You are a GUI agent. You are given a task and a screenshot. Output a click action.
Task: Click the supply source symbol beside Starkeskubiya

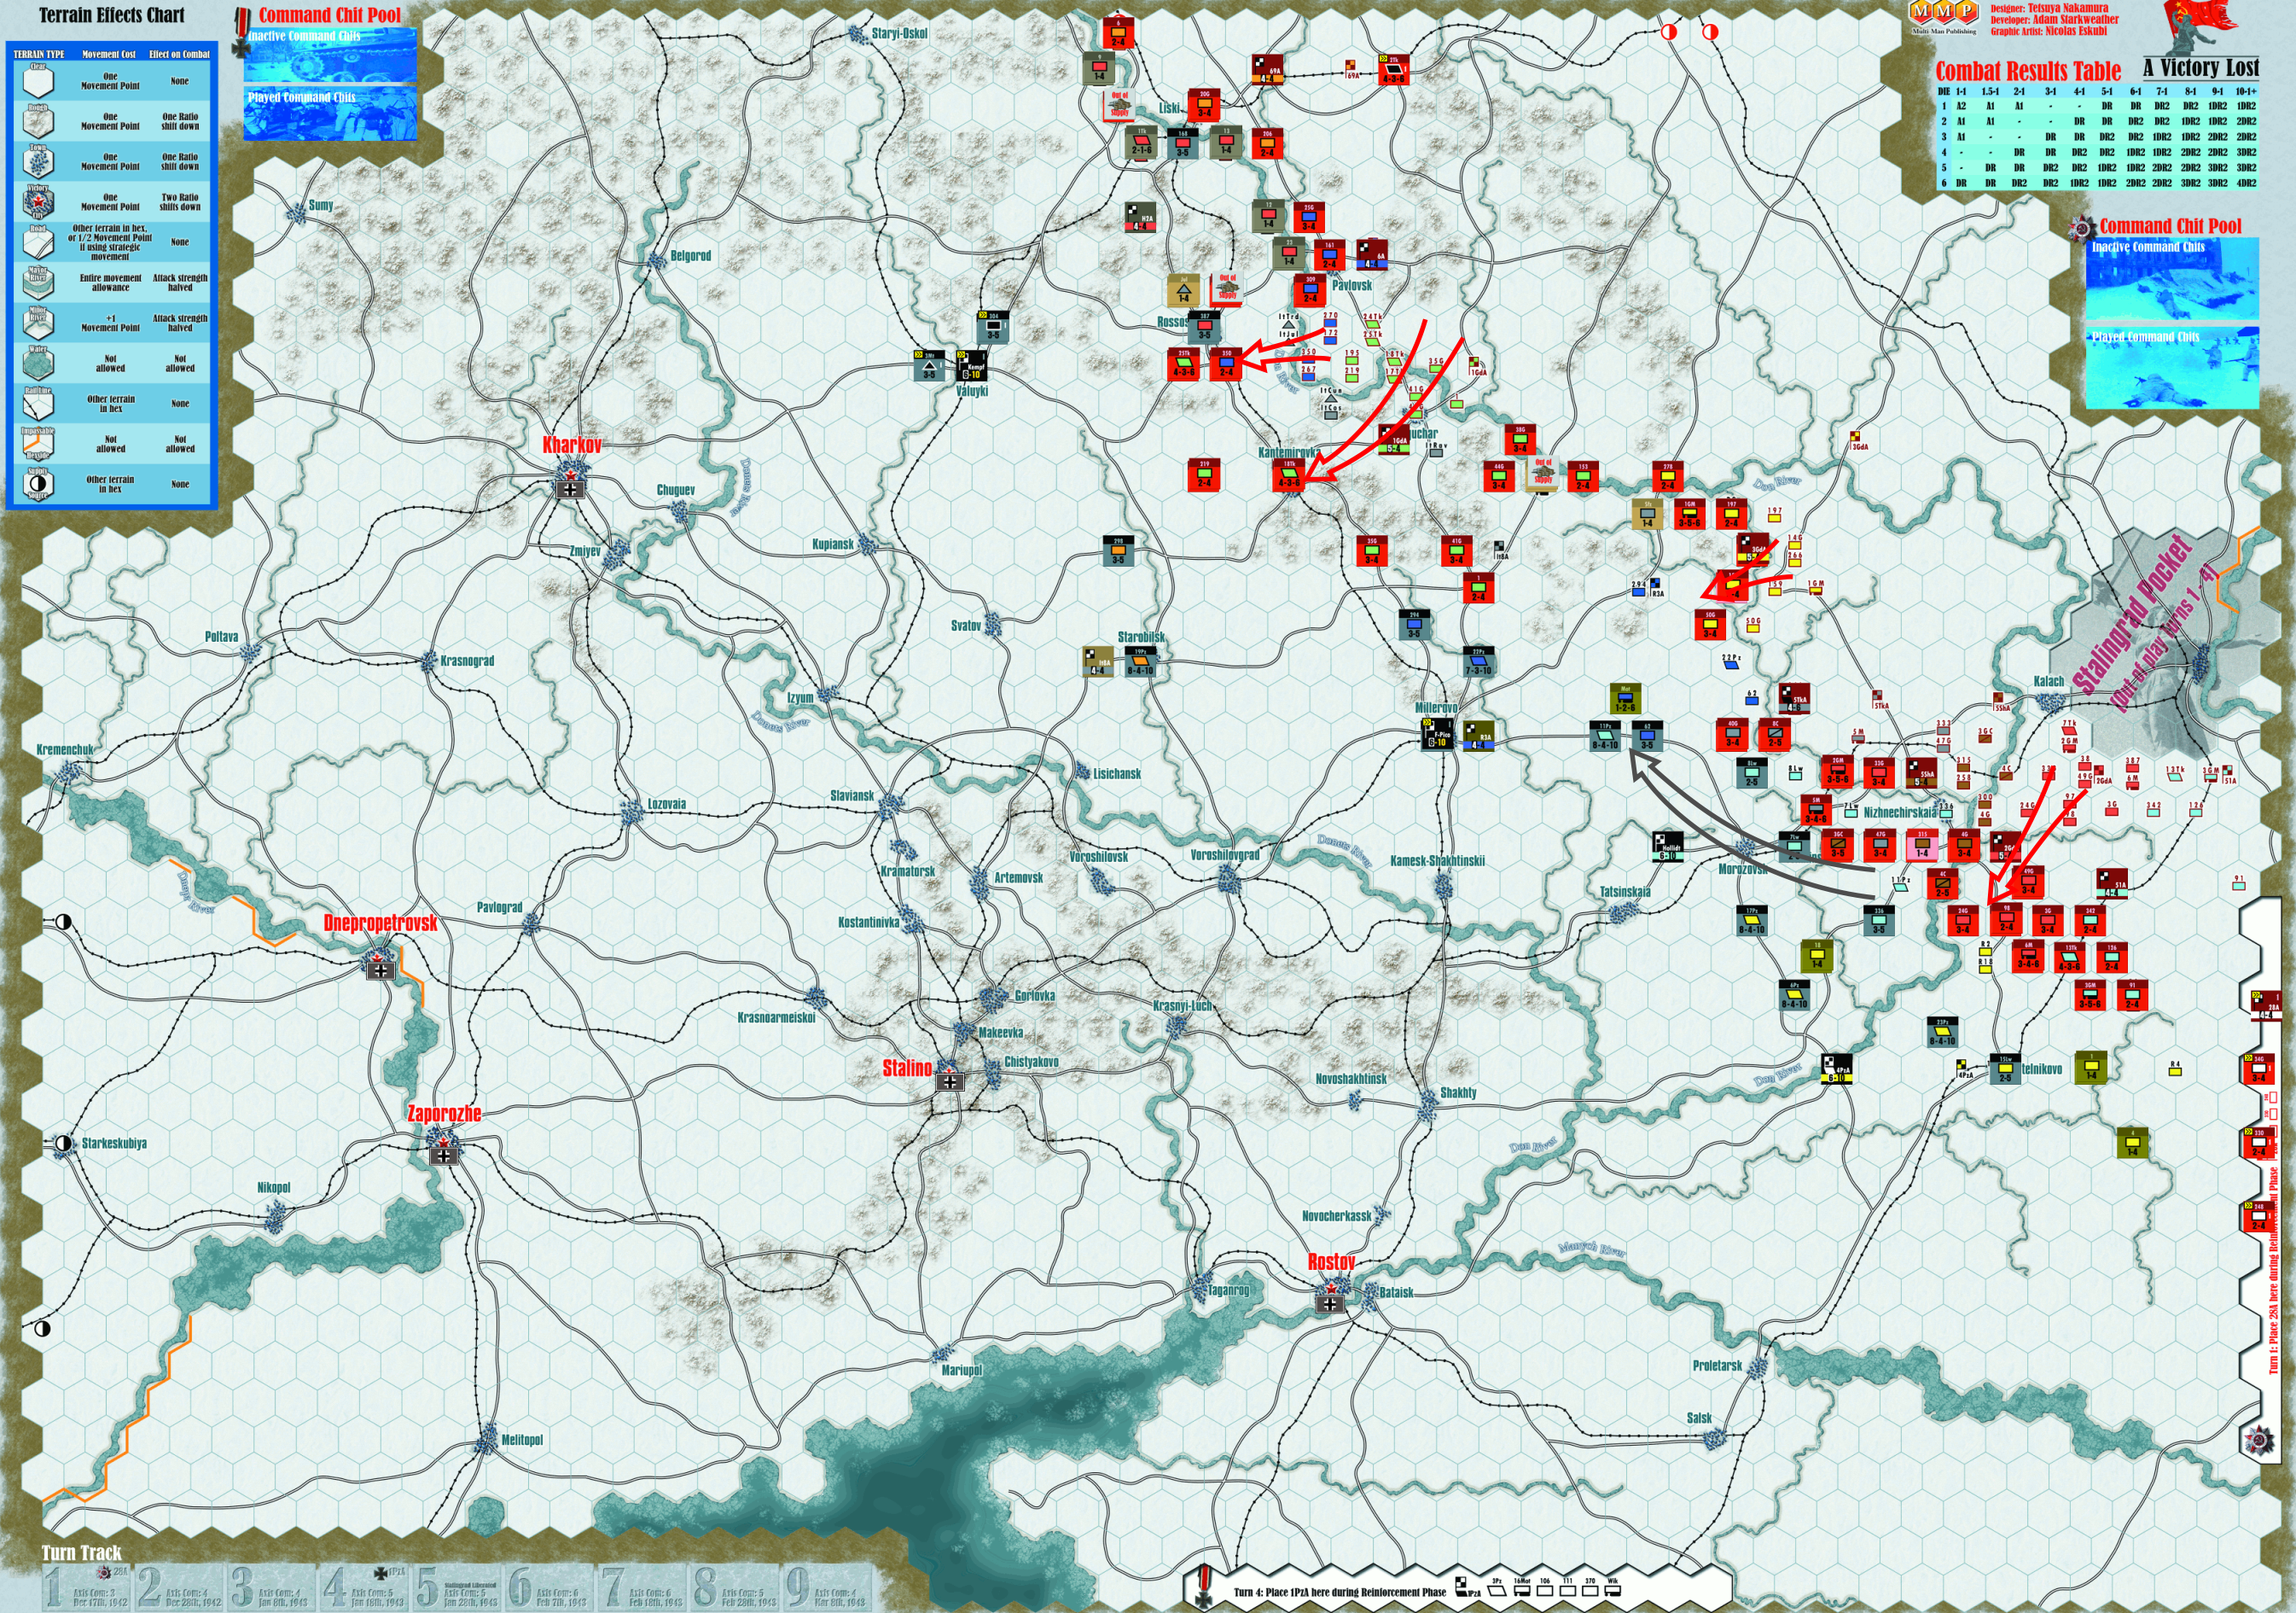64,1143
